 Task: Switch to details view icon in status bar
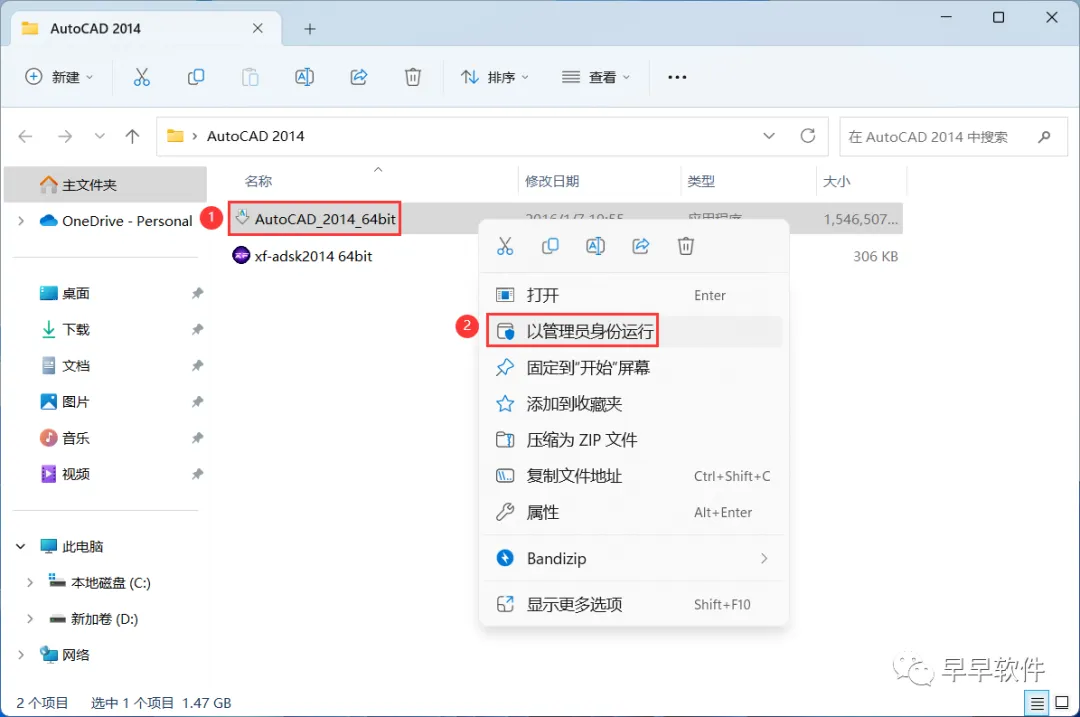point(1037,703)
